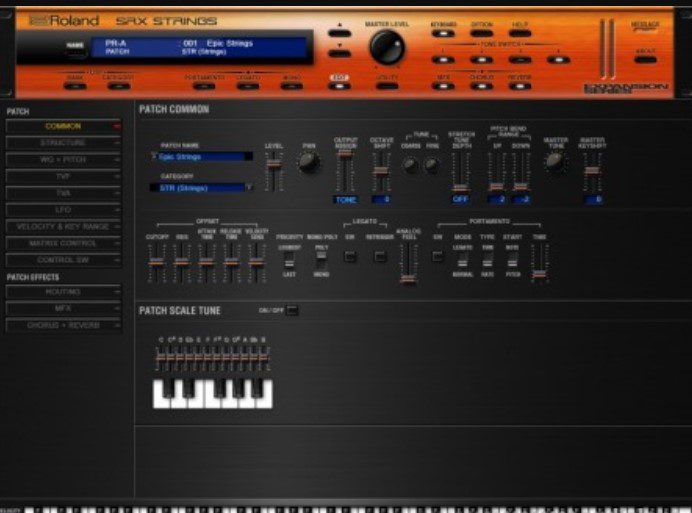The image size is (692, 513).
Task: Click the Name button beside the patch display
Action: [75, 53]
